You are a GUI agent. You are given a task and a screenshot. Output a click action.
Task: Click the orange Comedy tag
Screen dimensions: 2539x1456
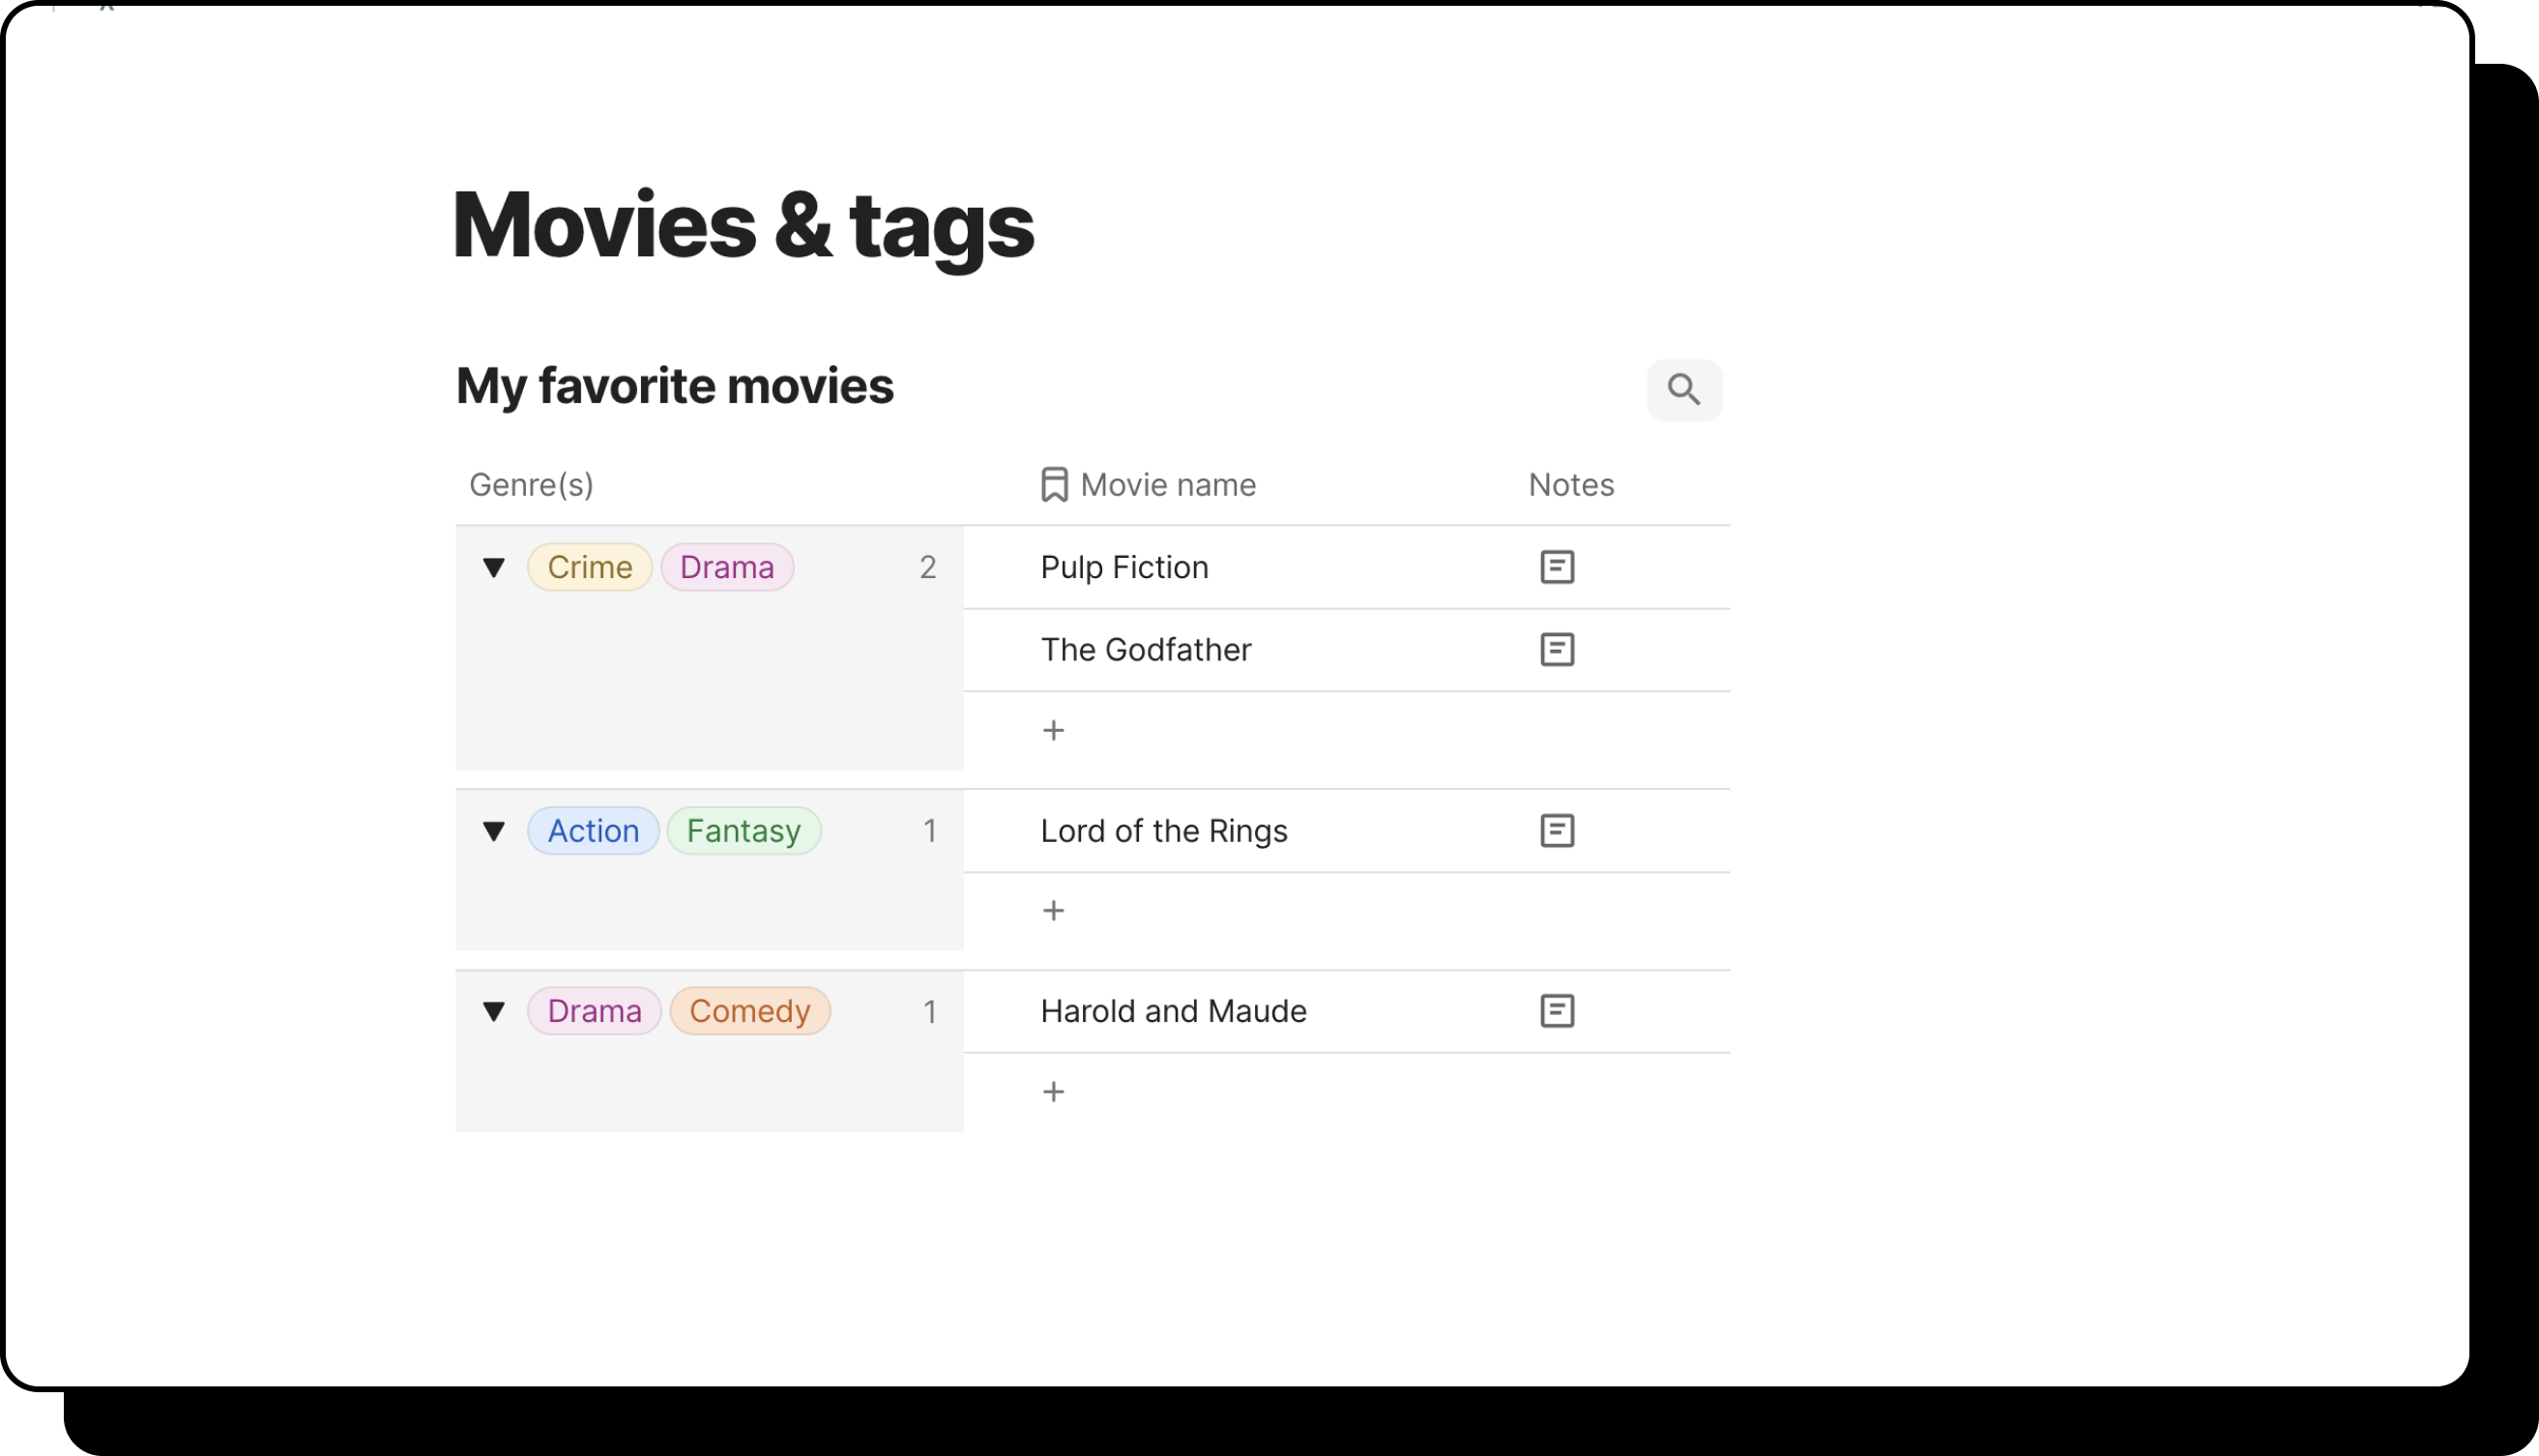click(x=749, y=1011)
